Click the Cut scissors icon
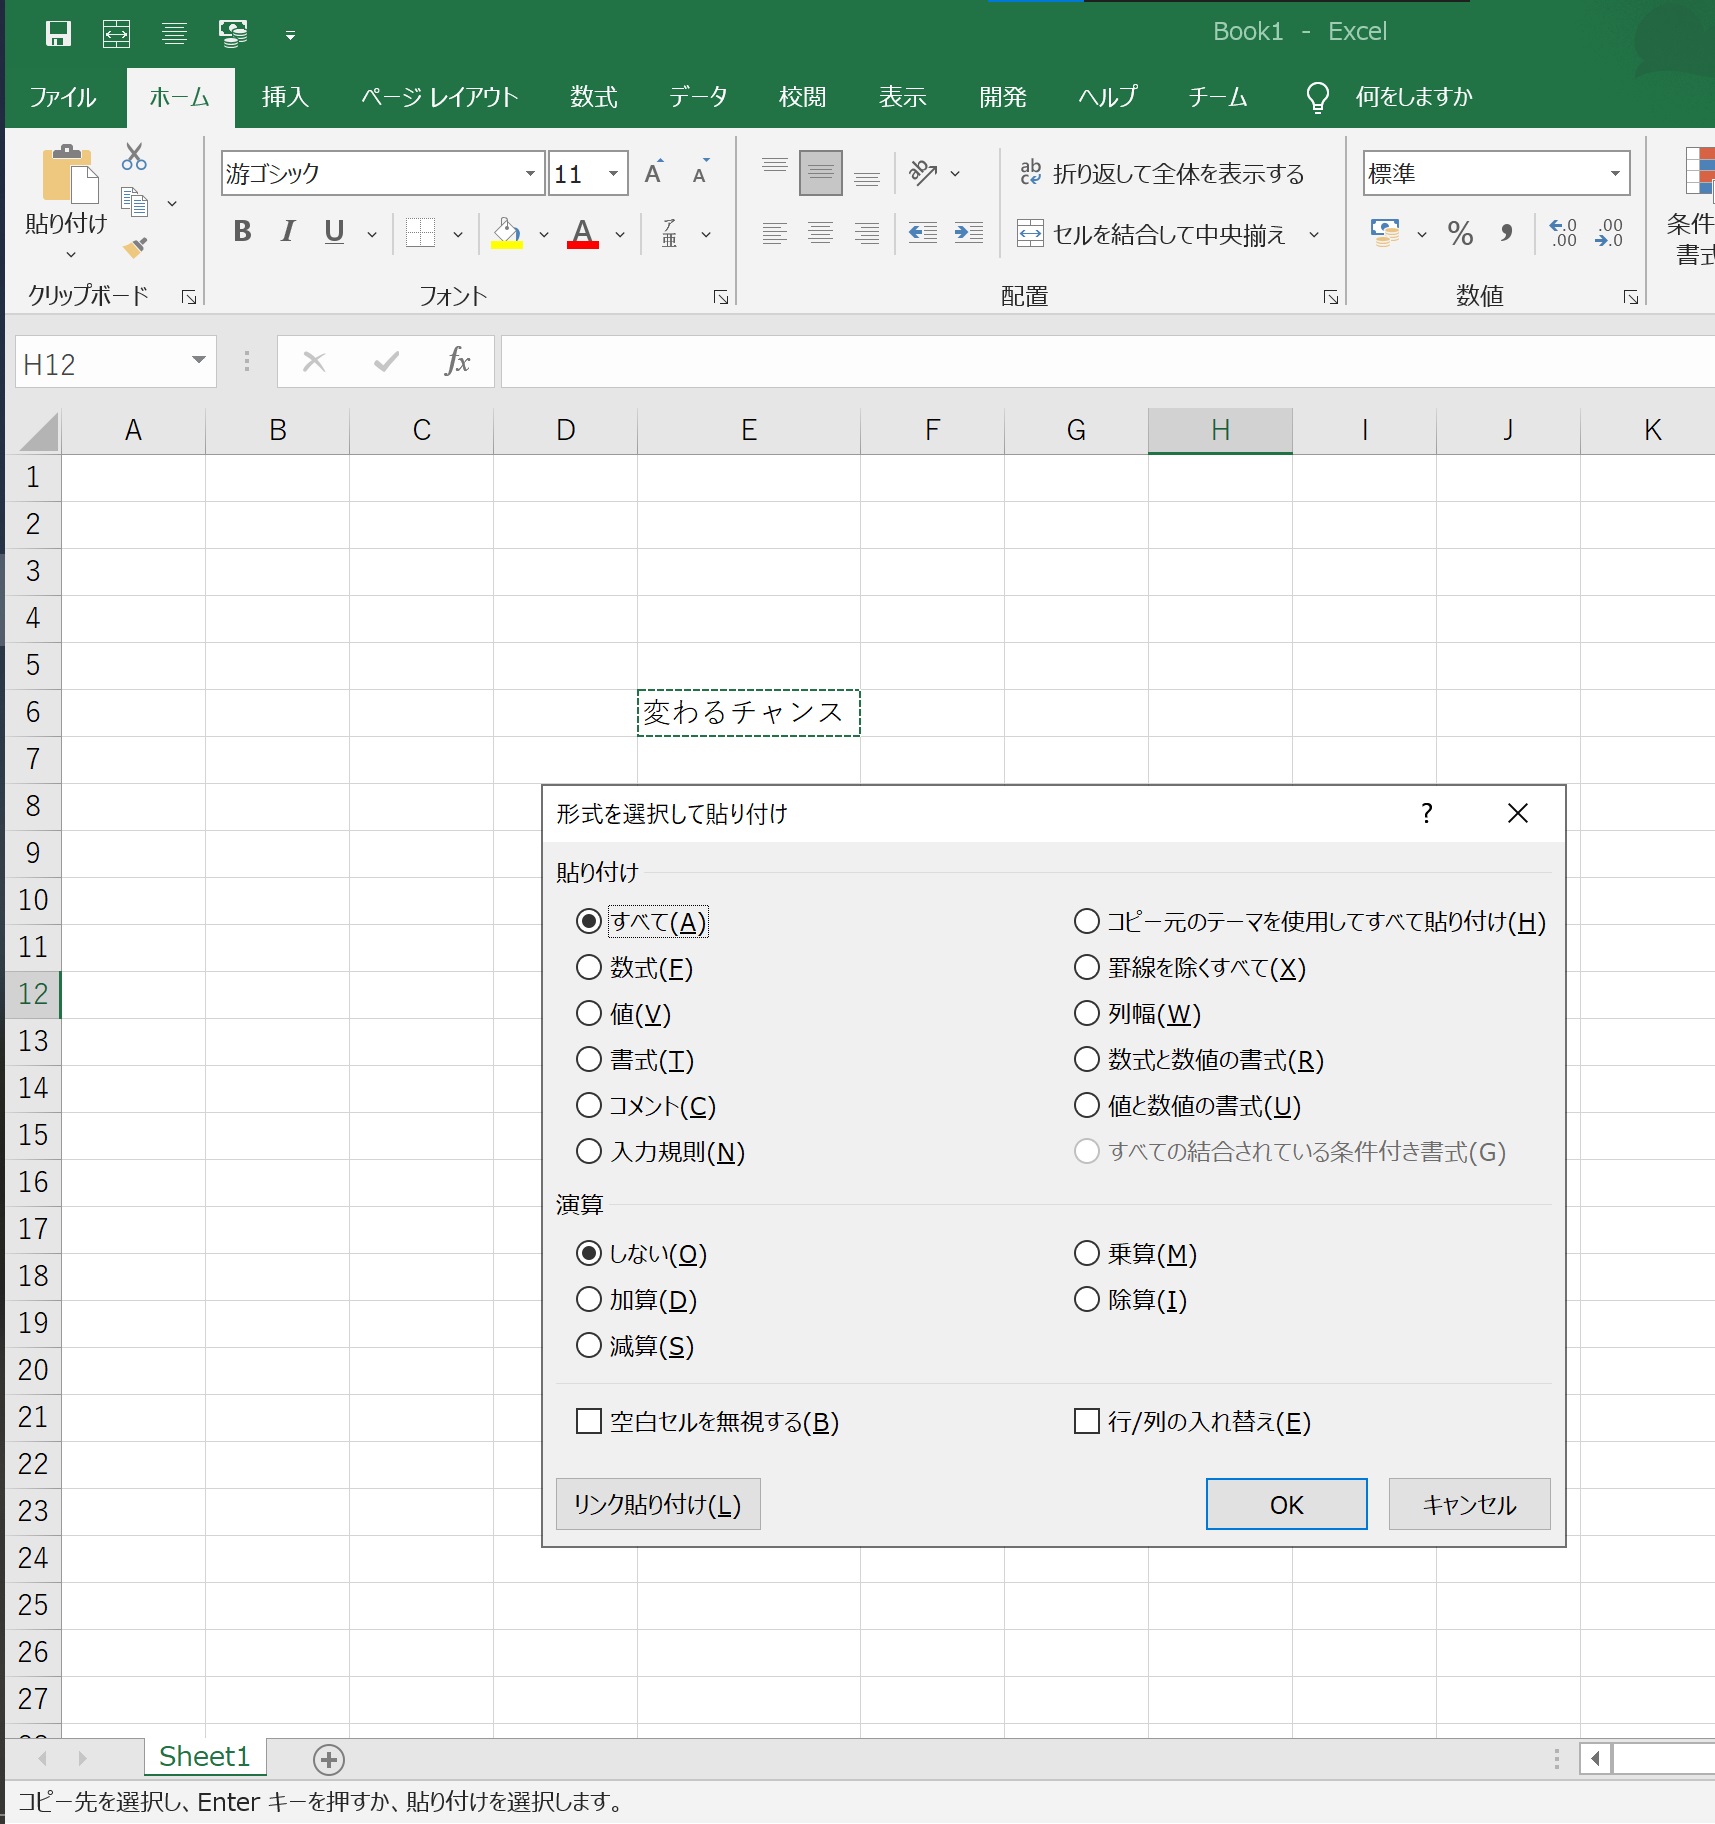 point(134,157)
